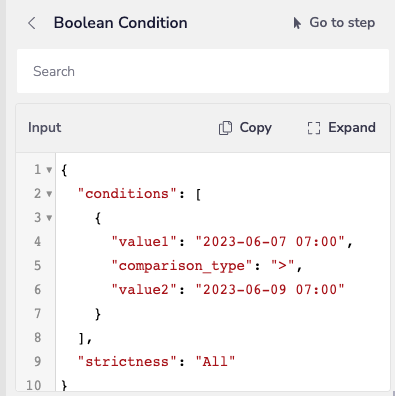The height and width of the screenshot is (396, 395).
Task: Click the "All" strictness value
Action: tap(215, 362)
